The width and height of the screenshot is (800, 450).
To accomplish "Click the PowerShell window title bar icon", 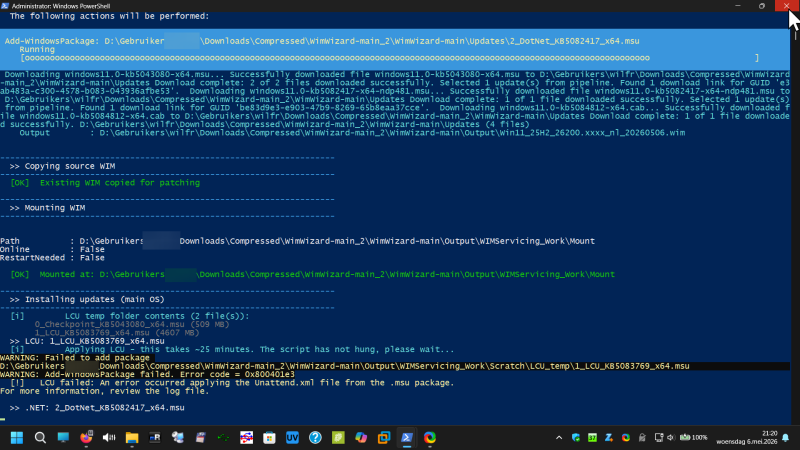I will click(5, 6).
